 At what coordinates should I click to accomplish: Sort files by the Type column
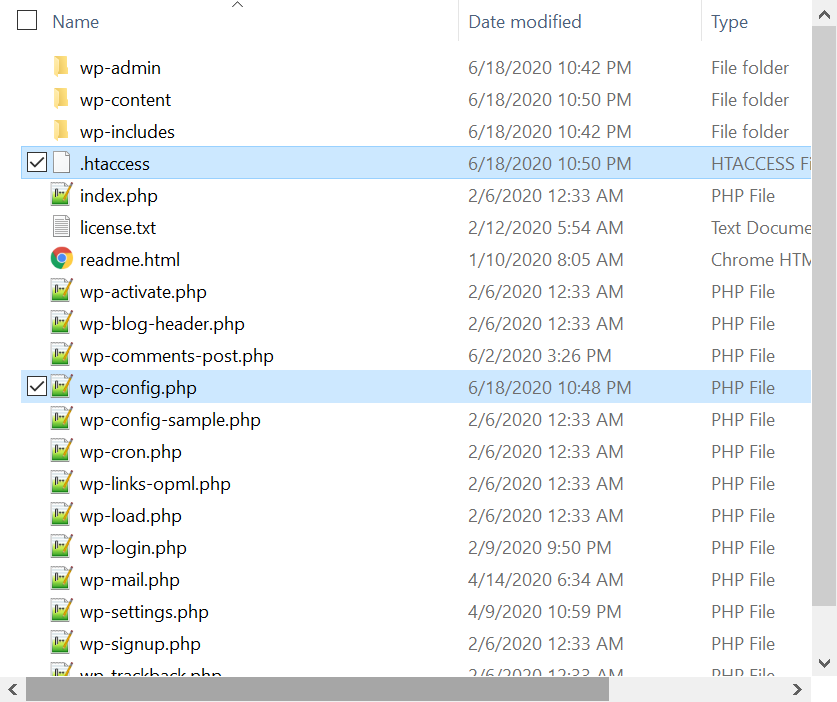coord(729,22)
